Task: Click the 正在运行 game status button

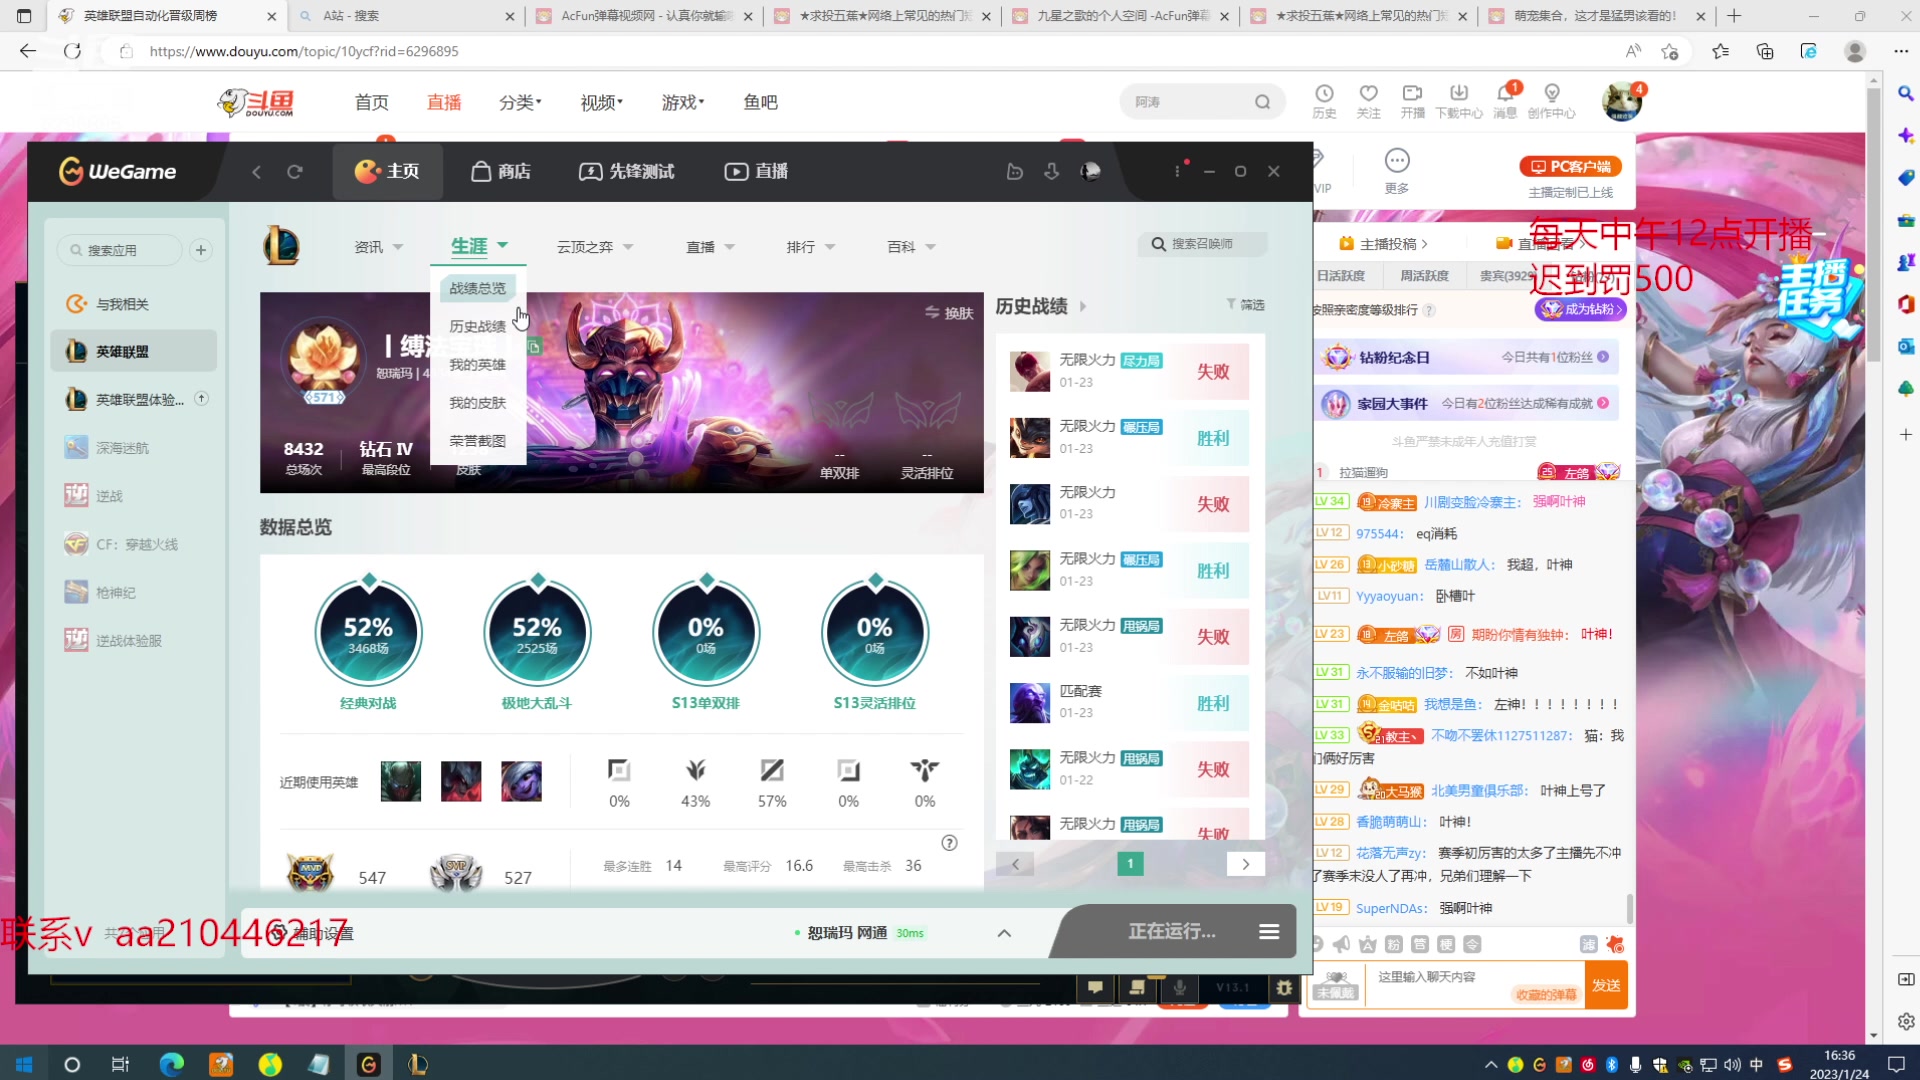Action: [1171, 932]
